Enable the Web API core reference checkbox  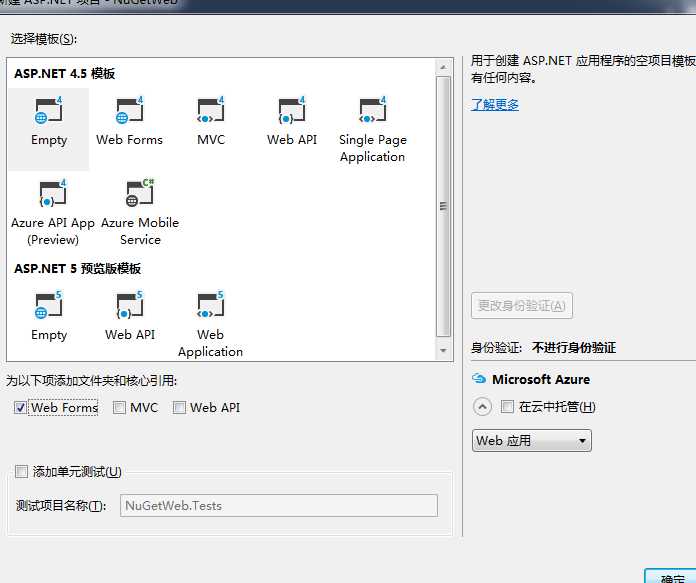[179, 407]
